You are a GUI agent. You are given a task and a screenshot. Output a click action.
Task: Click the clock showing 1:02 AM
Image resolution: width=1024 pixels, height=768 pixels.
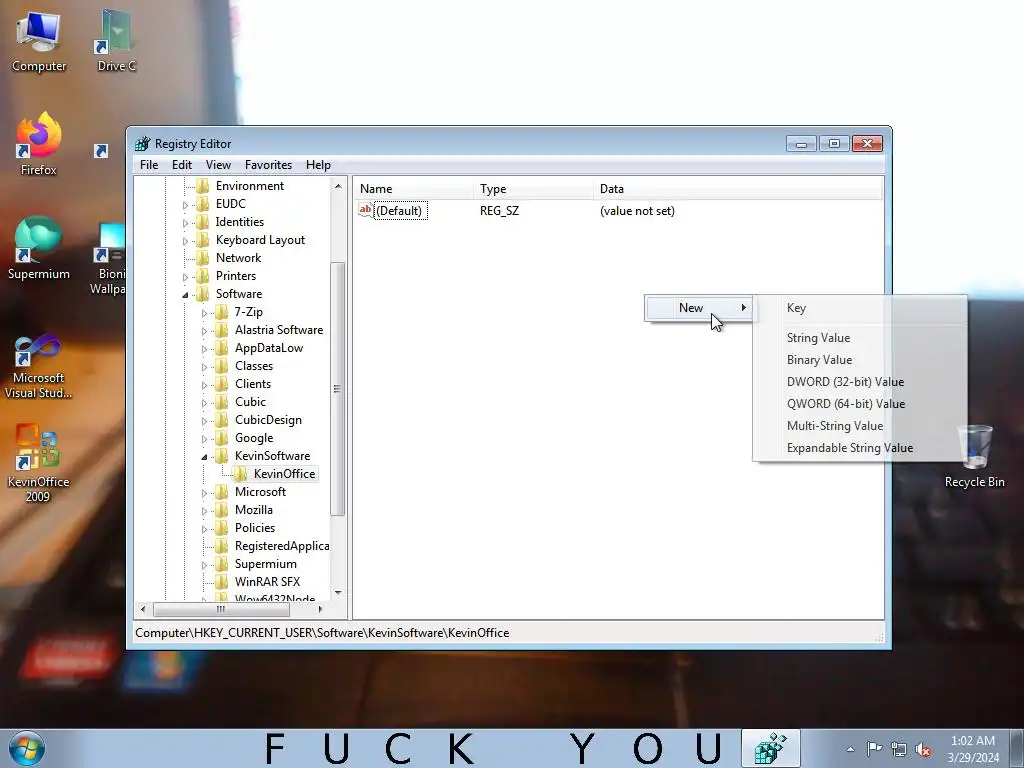coord(972,748)
